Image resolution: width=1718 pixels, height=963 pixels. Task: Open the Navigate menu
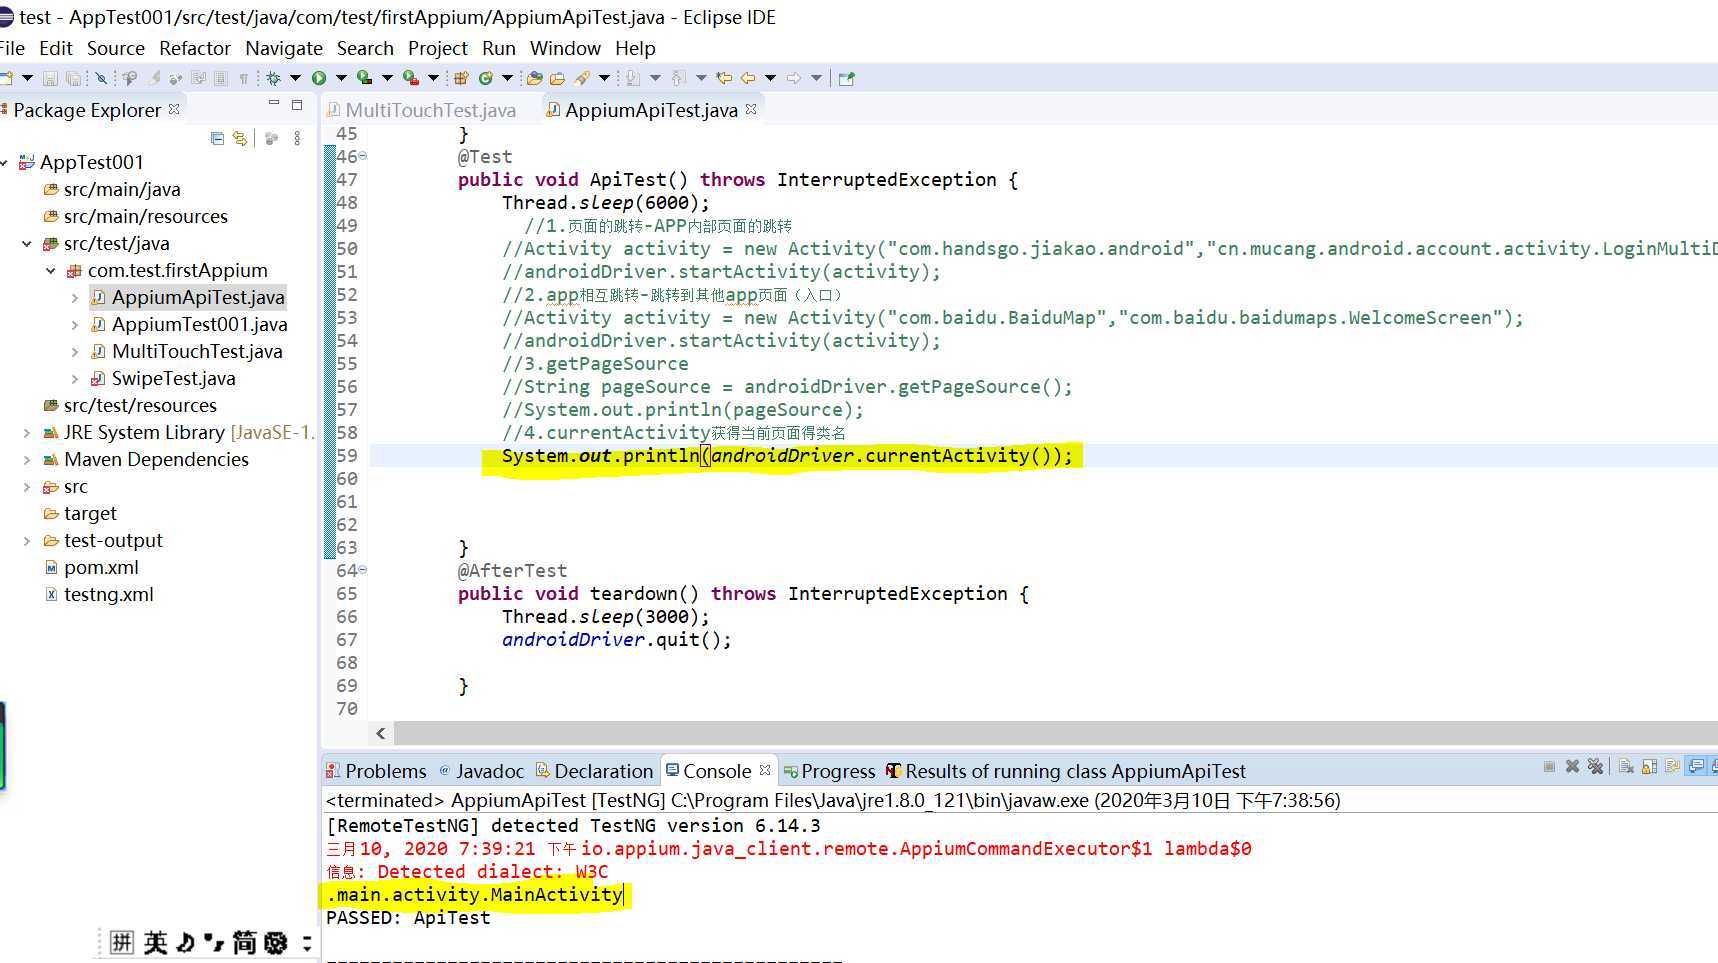pos(284,48)
